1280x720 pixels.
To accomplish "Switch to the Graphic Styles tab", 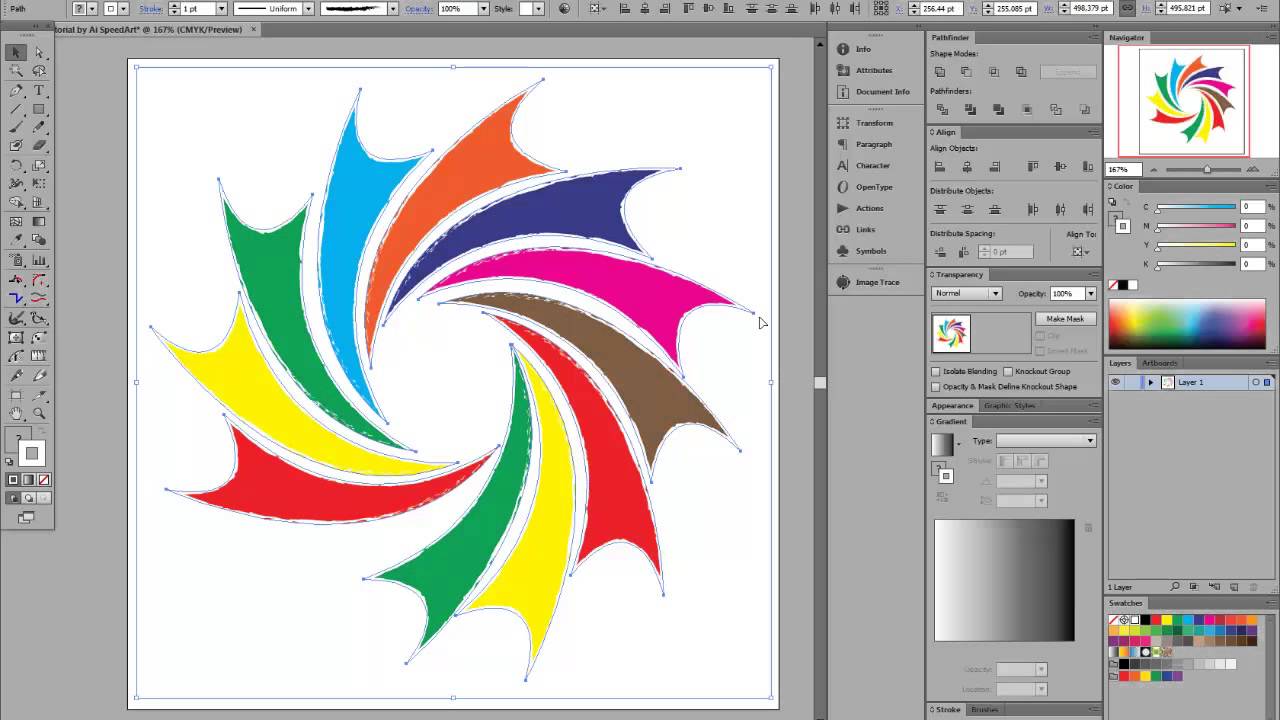I will pyautogui.click(x=1010, y=405).
